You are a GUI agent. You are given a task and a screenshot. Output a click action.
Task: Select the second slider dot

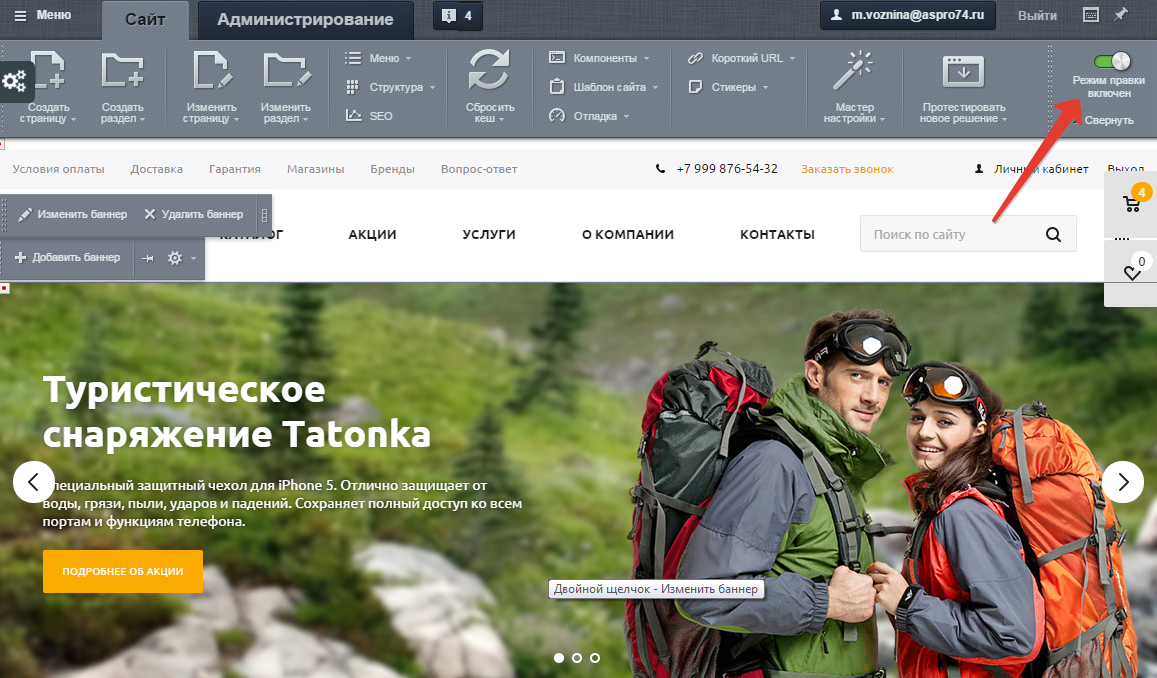577,657
